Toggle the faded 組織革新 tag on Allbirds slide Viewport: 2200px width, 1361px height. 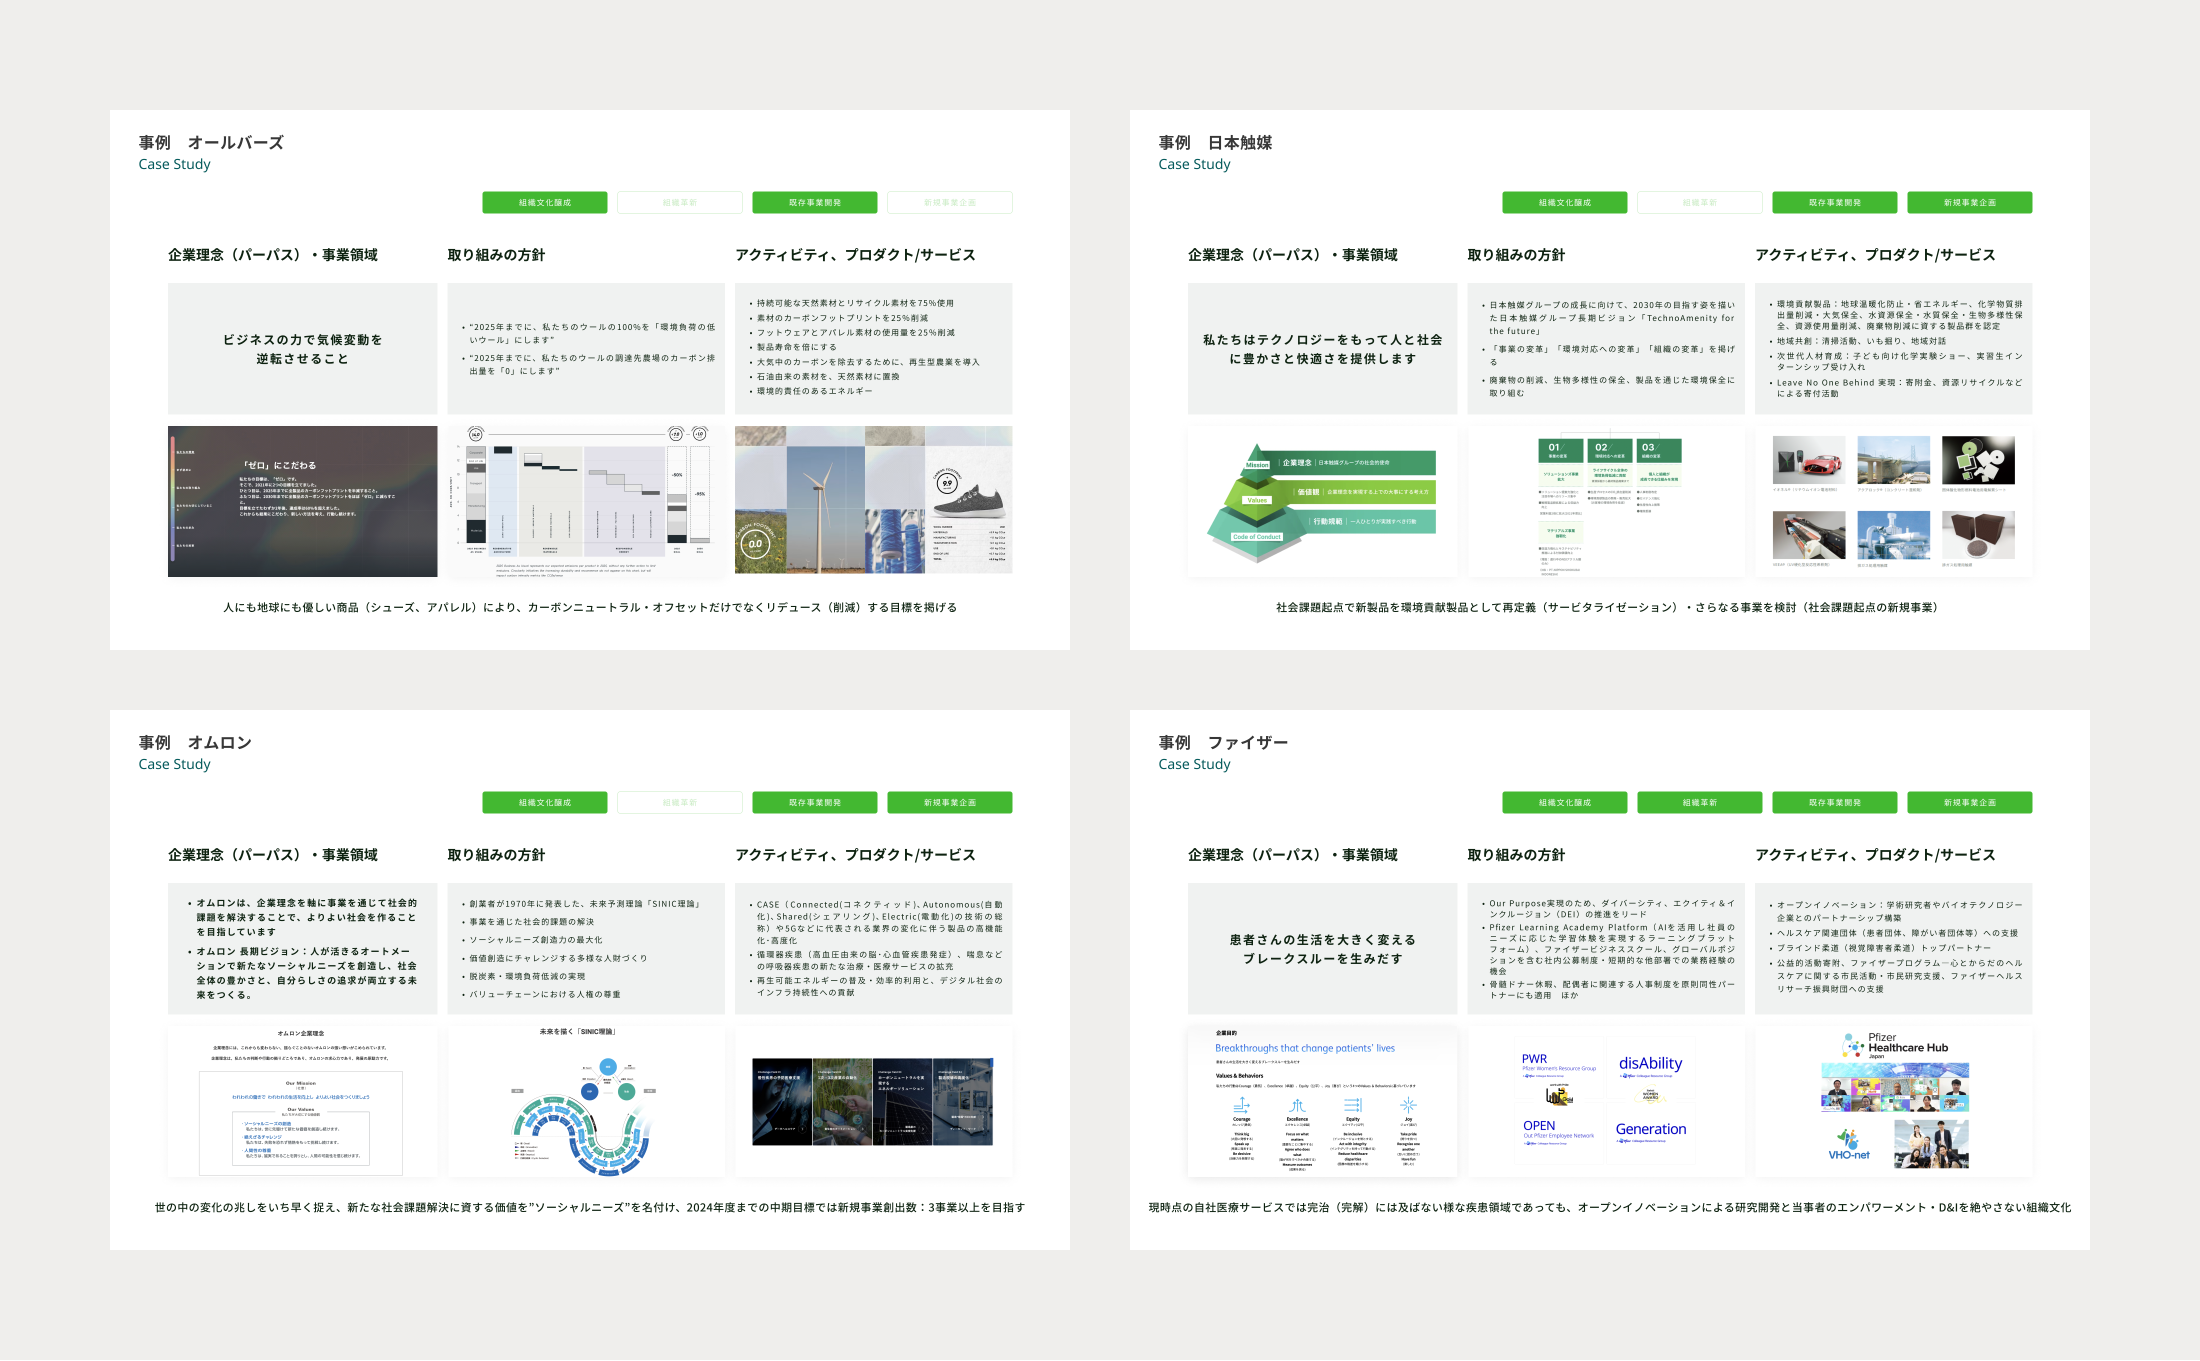click(x=680, y=203)
